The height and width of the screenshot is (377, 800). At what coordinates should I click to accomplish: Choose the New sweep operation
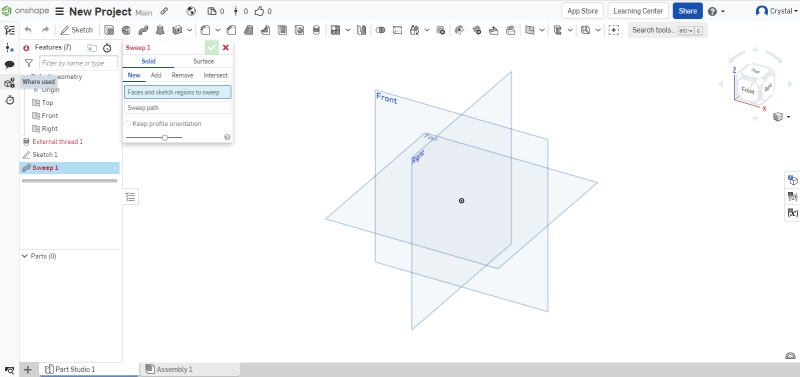click(x=134, y=75)
